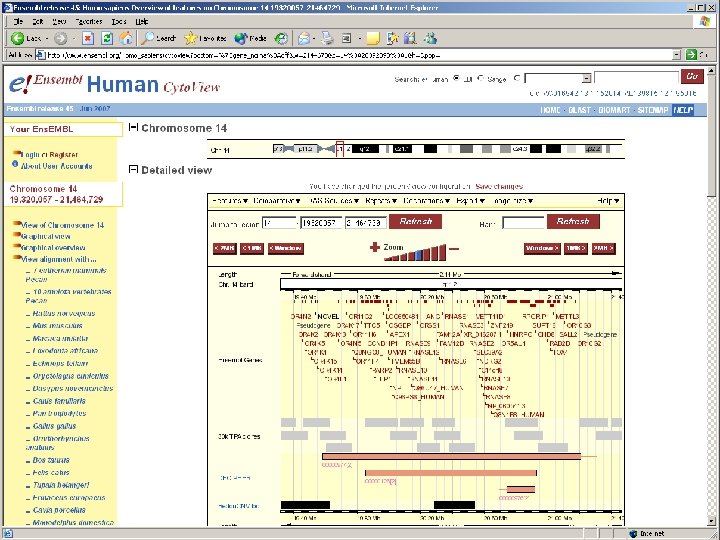Open the address bar dropdown arrow
Viewport: 720px width, 540px height.
pos(676,55)
